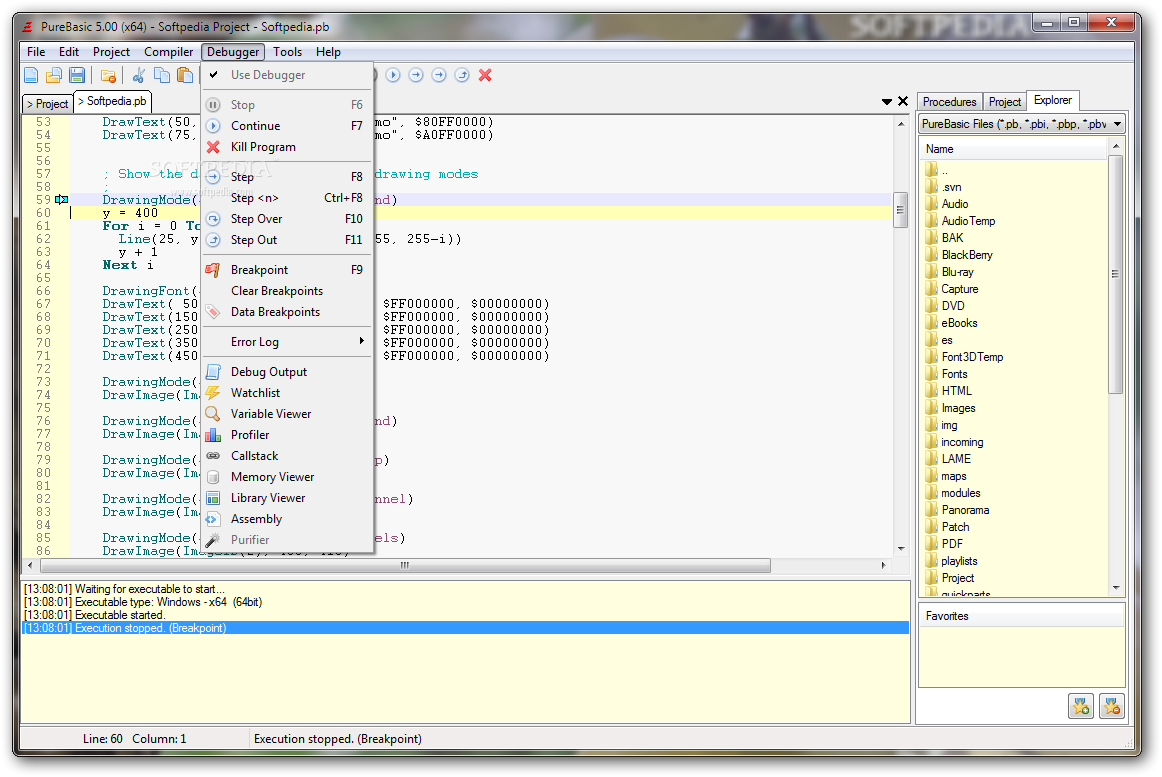Open Variable Viewer menu entry
The height and width of the screenshot is (777, 1162).
pyautogui.click(x=288, y=414)
